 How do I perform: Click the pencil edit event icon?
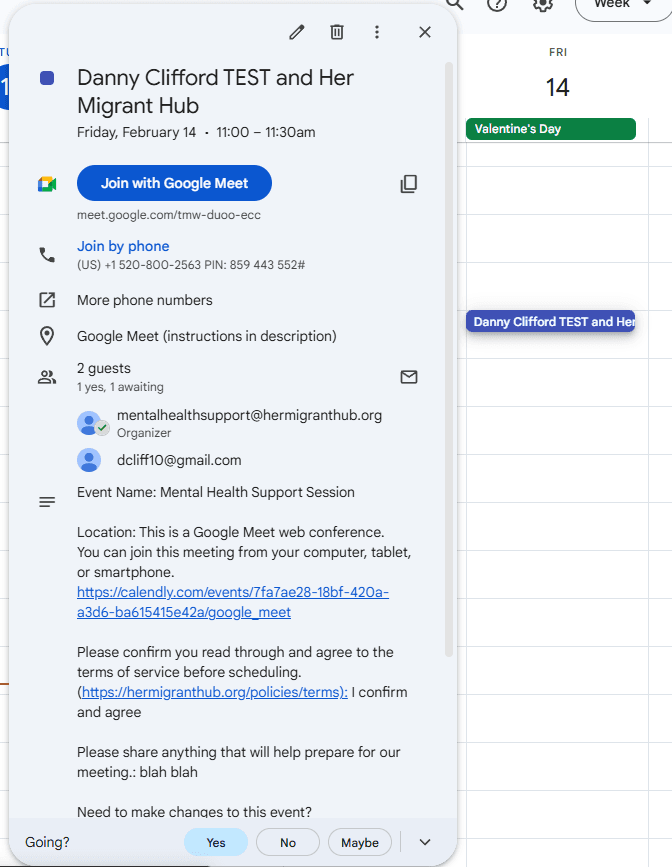coord(296,32)
